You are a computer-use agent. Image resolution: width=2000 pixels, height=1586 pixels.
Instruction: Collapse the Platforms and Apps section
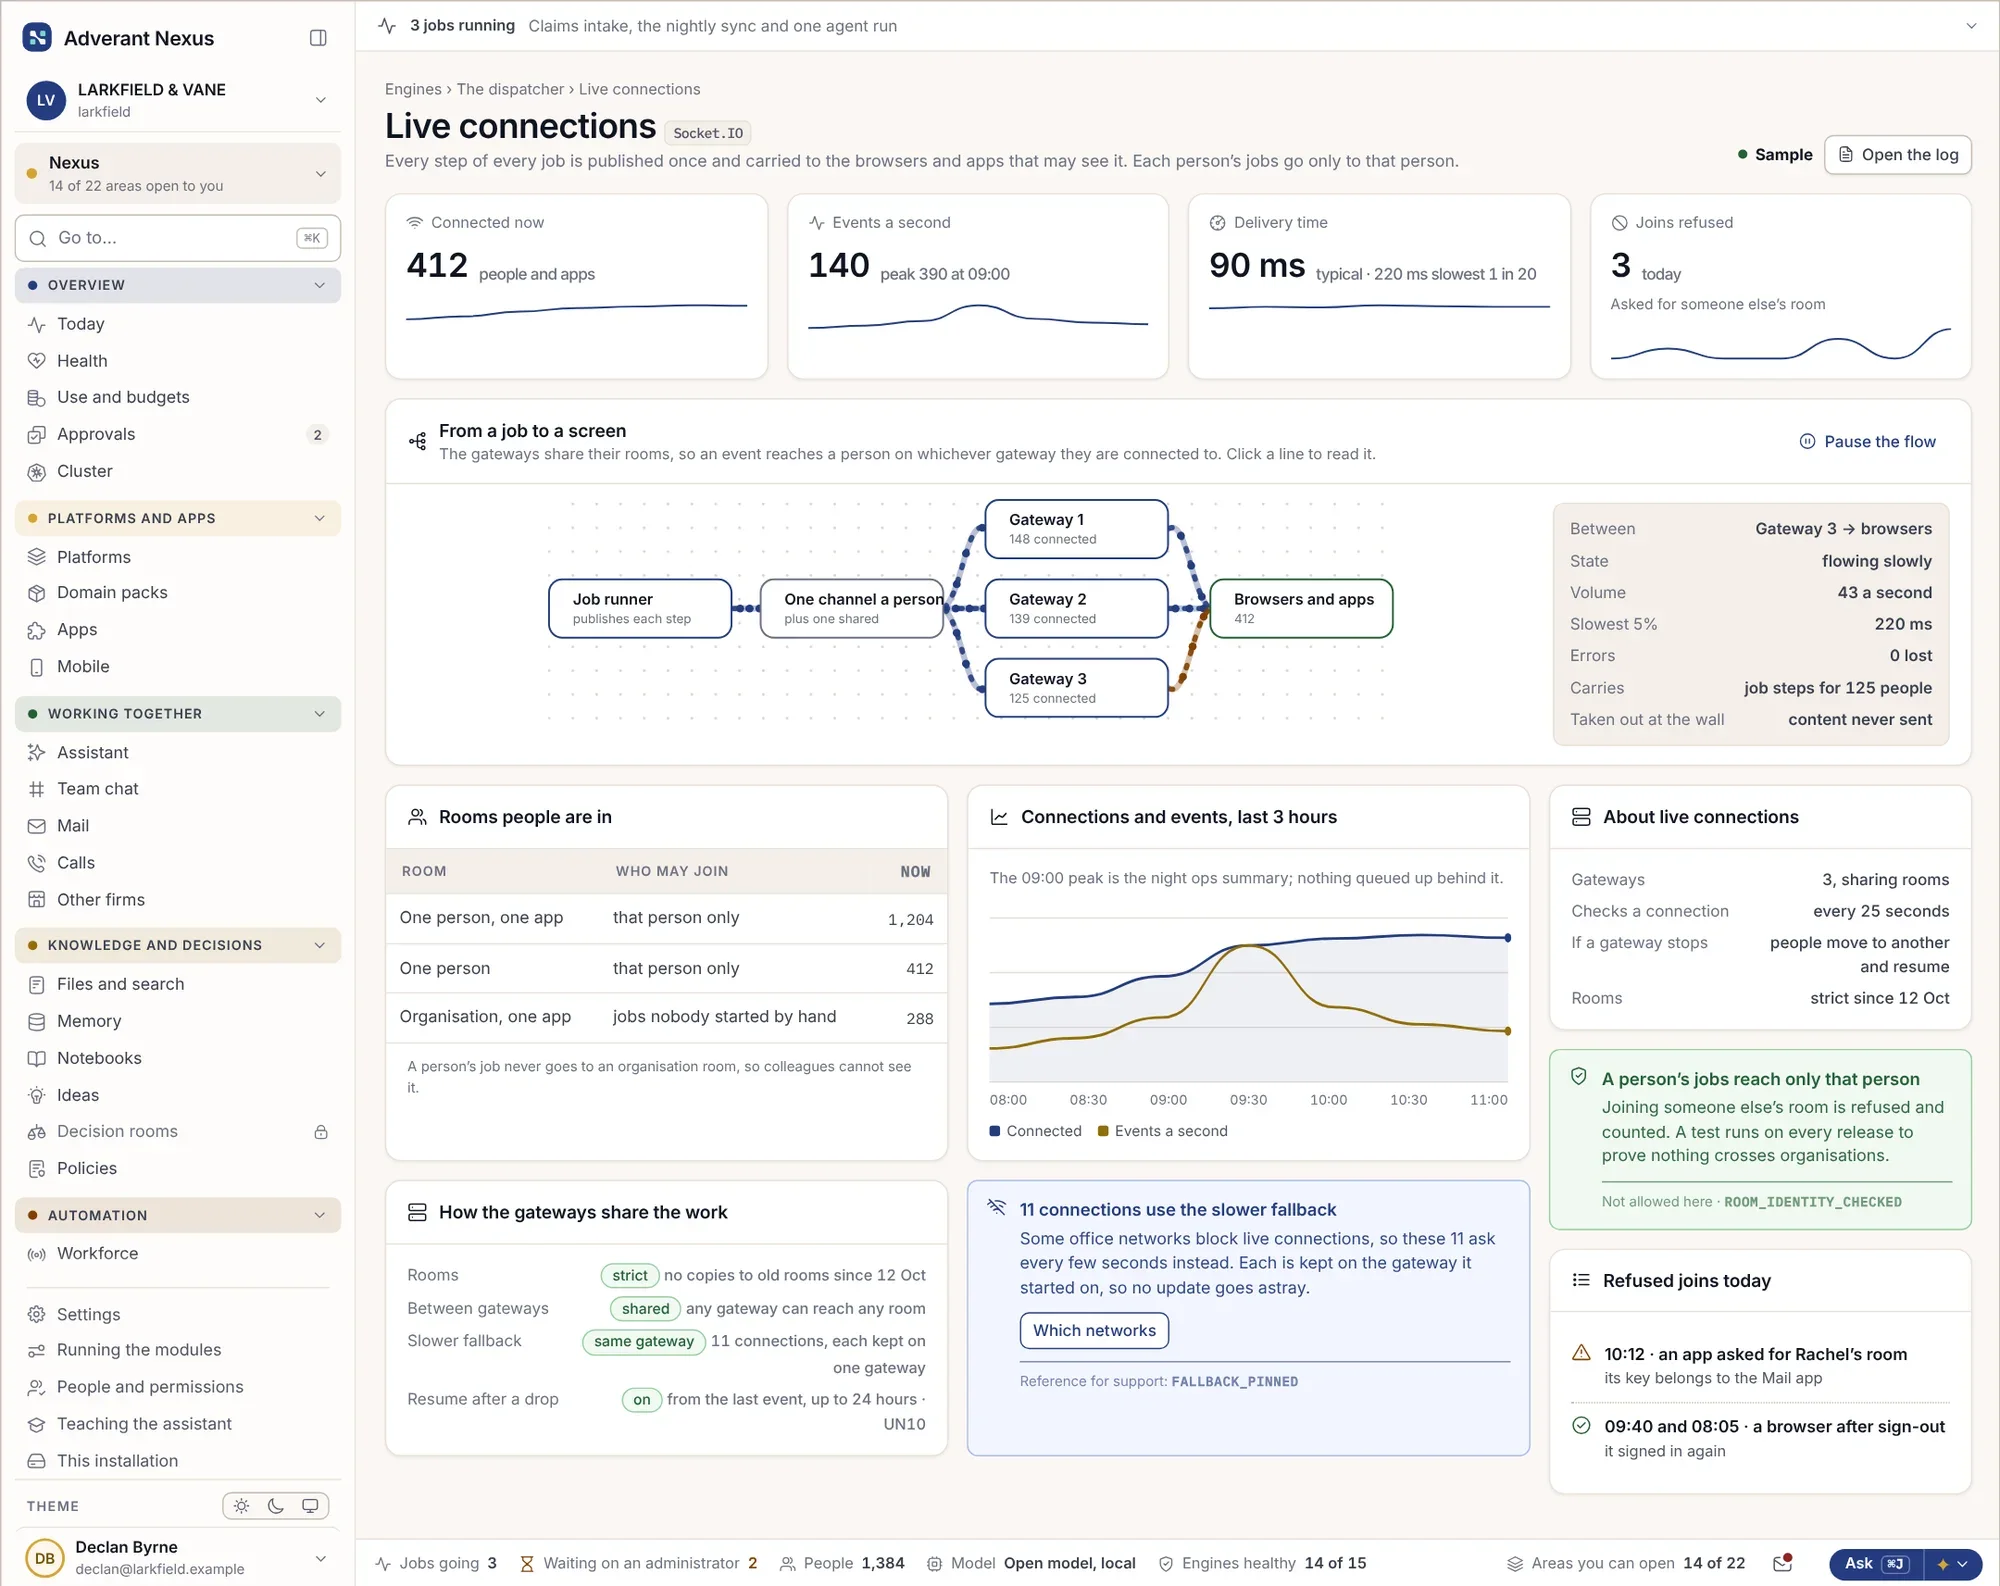(178, 518)
